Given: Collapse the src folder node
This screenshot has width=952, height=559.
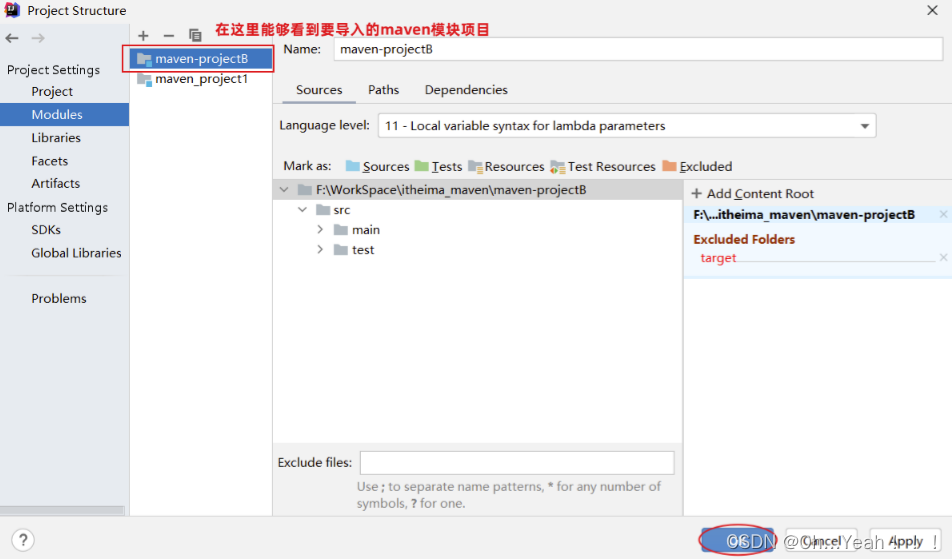Looking at the screenshot, I should (x=302, y=210).
